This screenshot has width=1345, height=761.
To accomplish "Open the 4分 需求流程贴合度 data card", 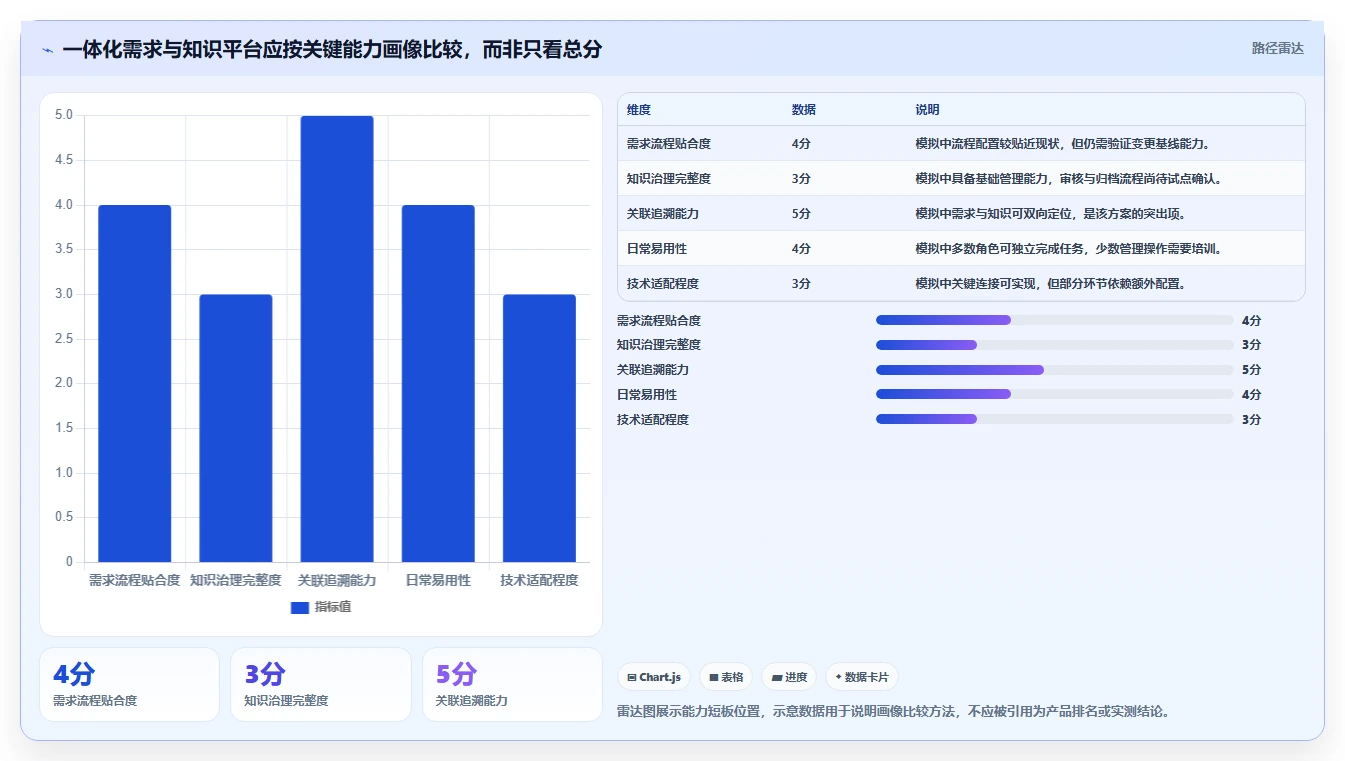I will [x=129, y=684].
